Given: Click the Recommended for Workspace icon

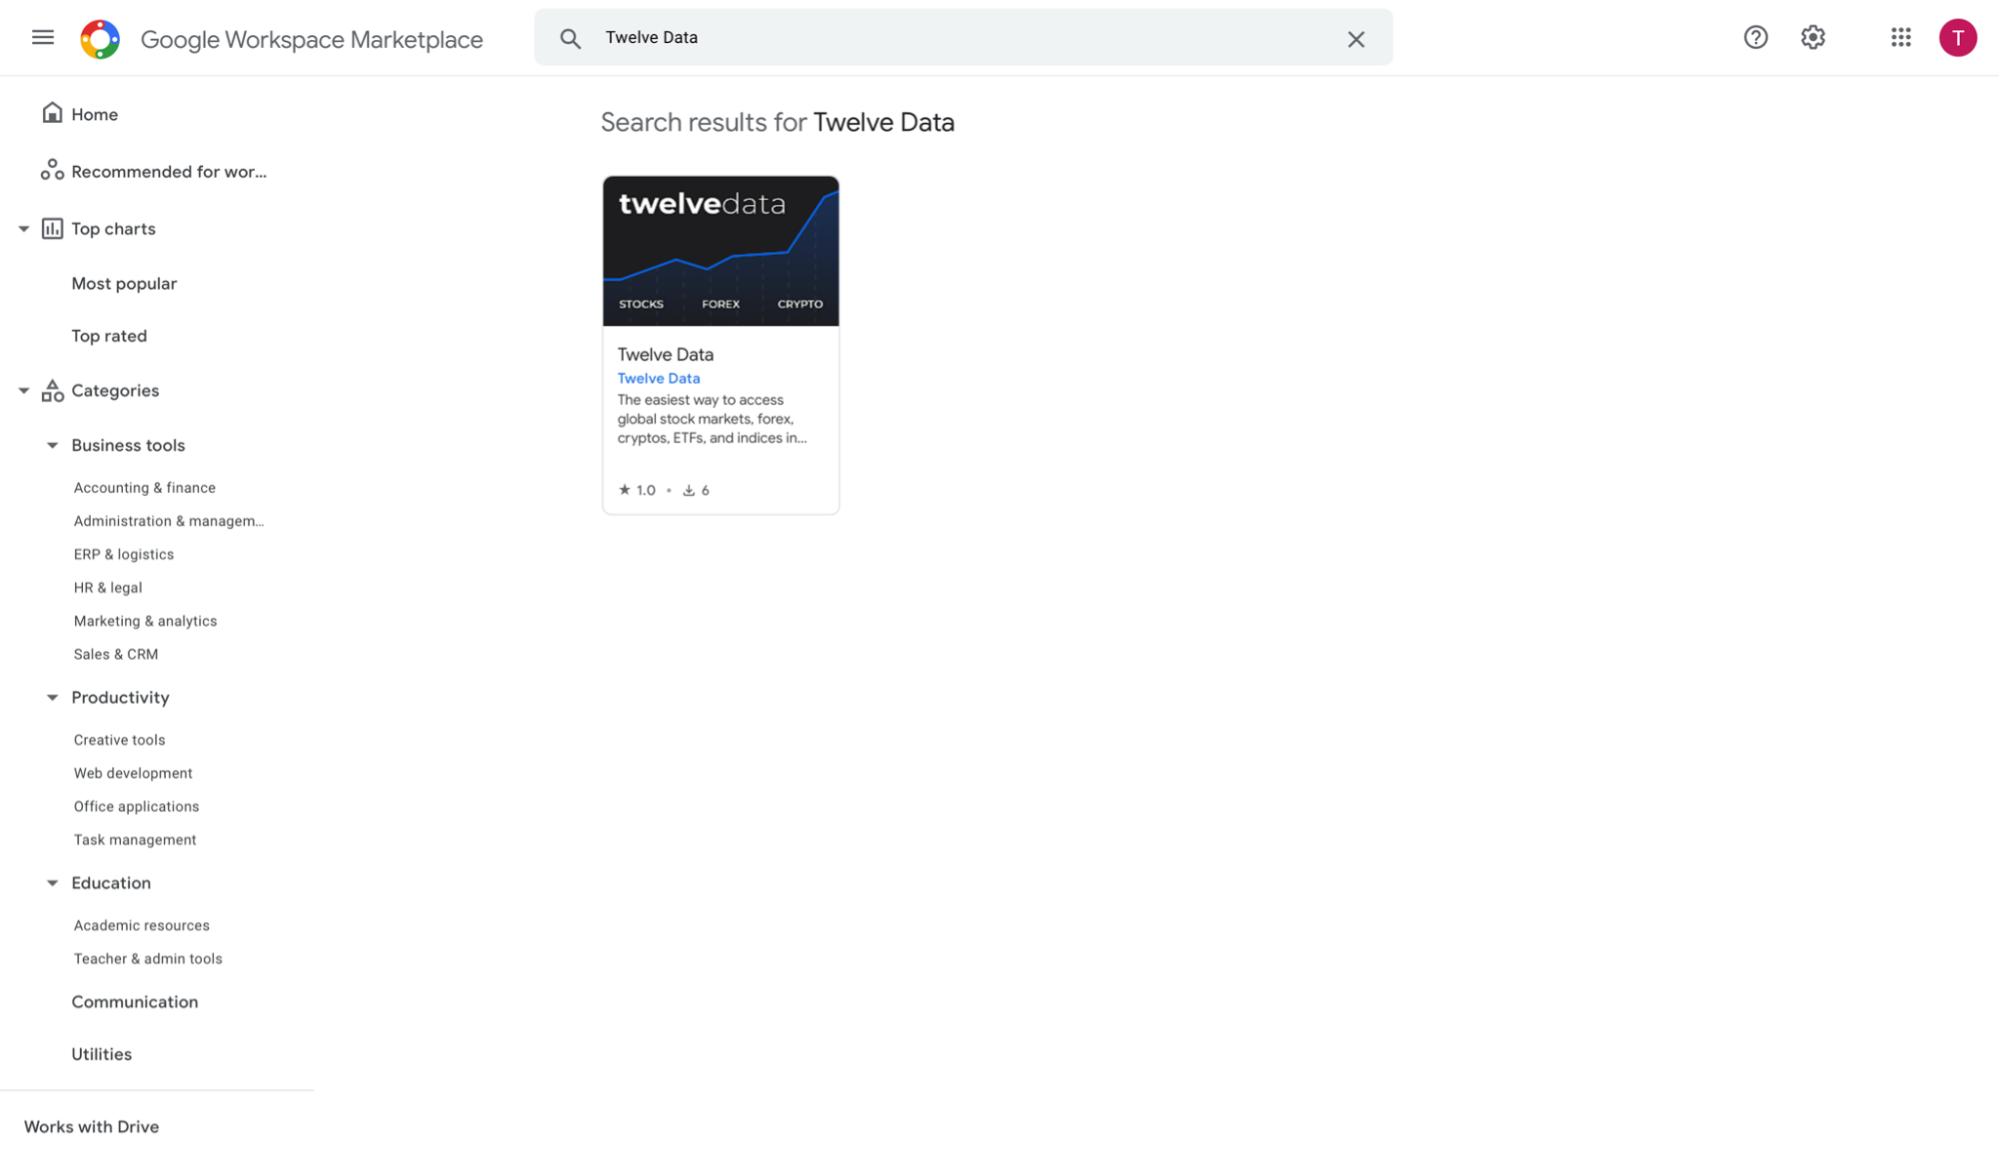Looking at the screenshot, I should 52,170.
